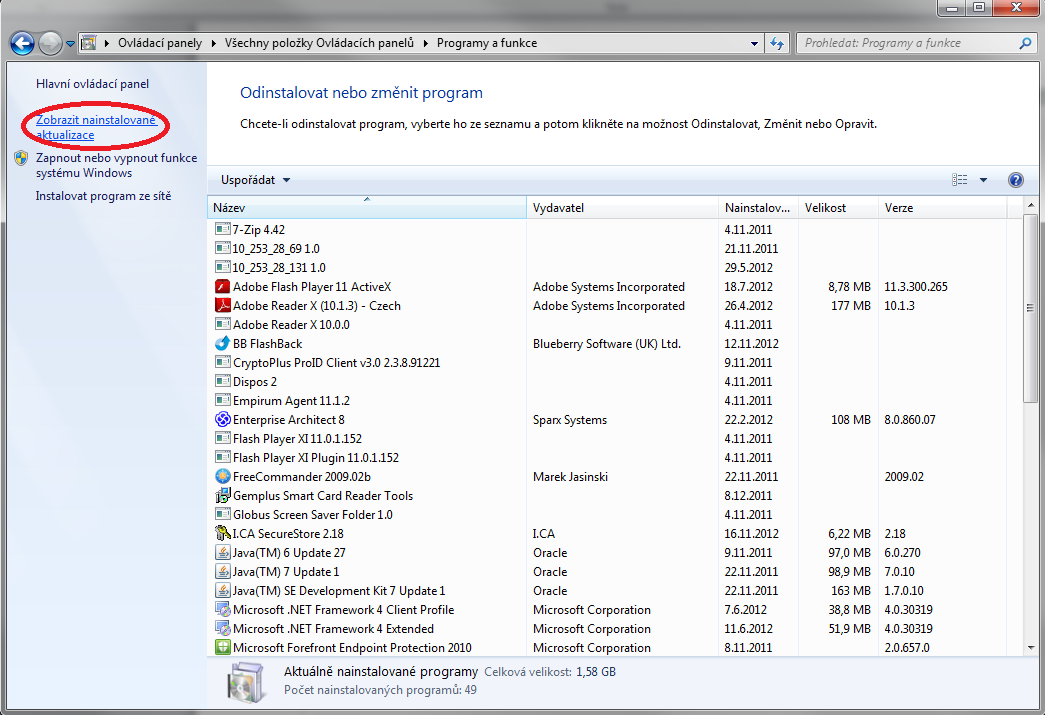
Task: Open 'Hlavní ovládací panel' link
Action: (x=93, y=84)
